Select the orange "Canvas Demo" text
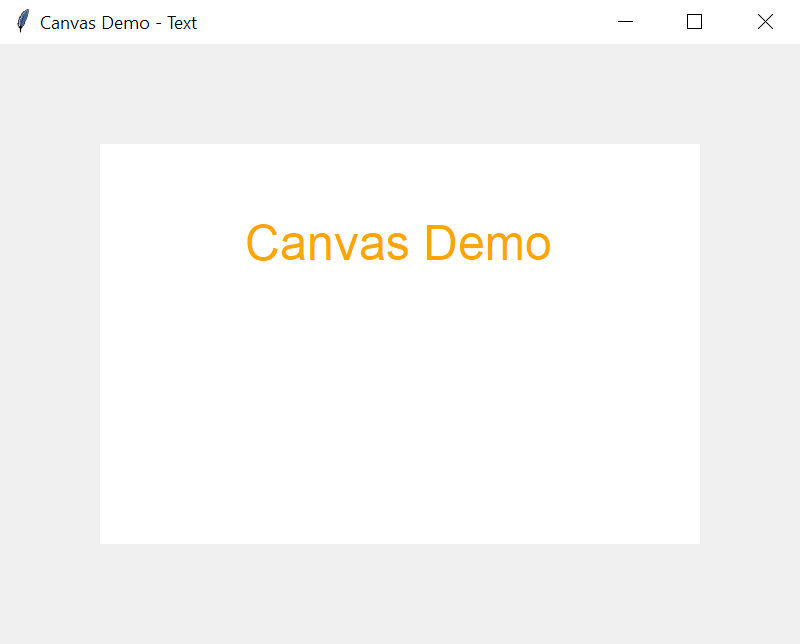800x644 pixels. 398,243
